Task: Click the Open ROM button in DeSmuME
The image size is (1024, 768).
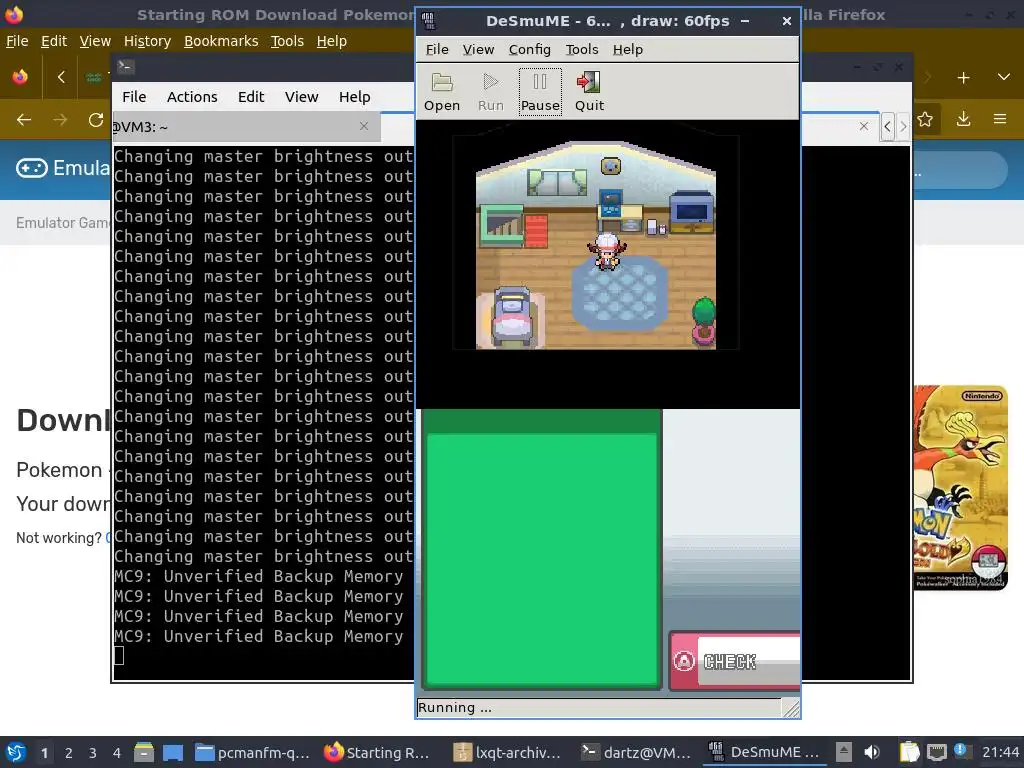Action: click(x=442, y=92)
